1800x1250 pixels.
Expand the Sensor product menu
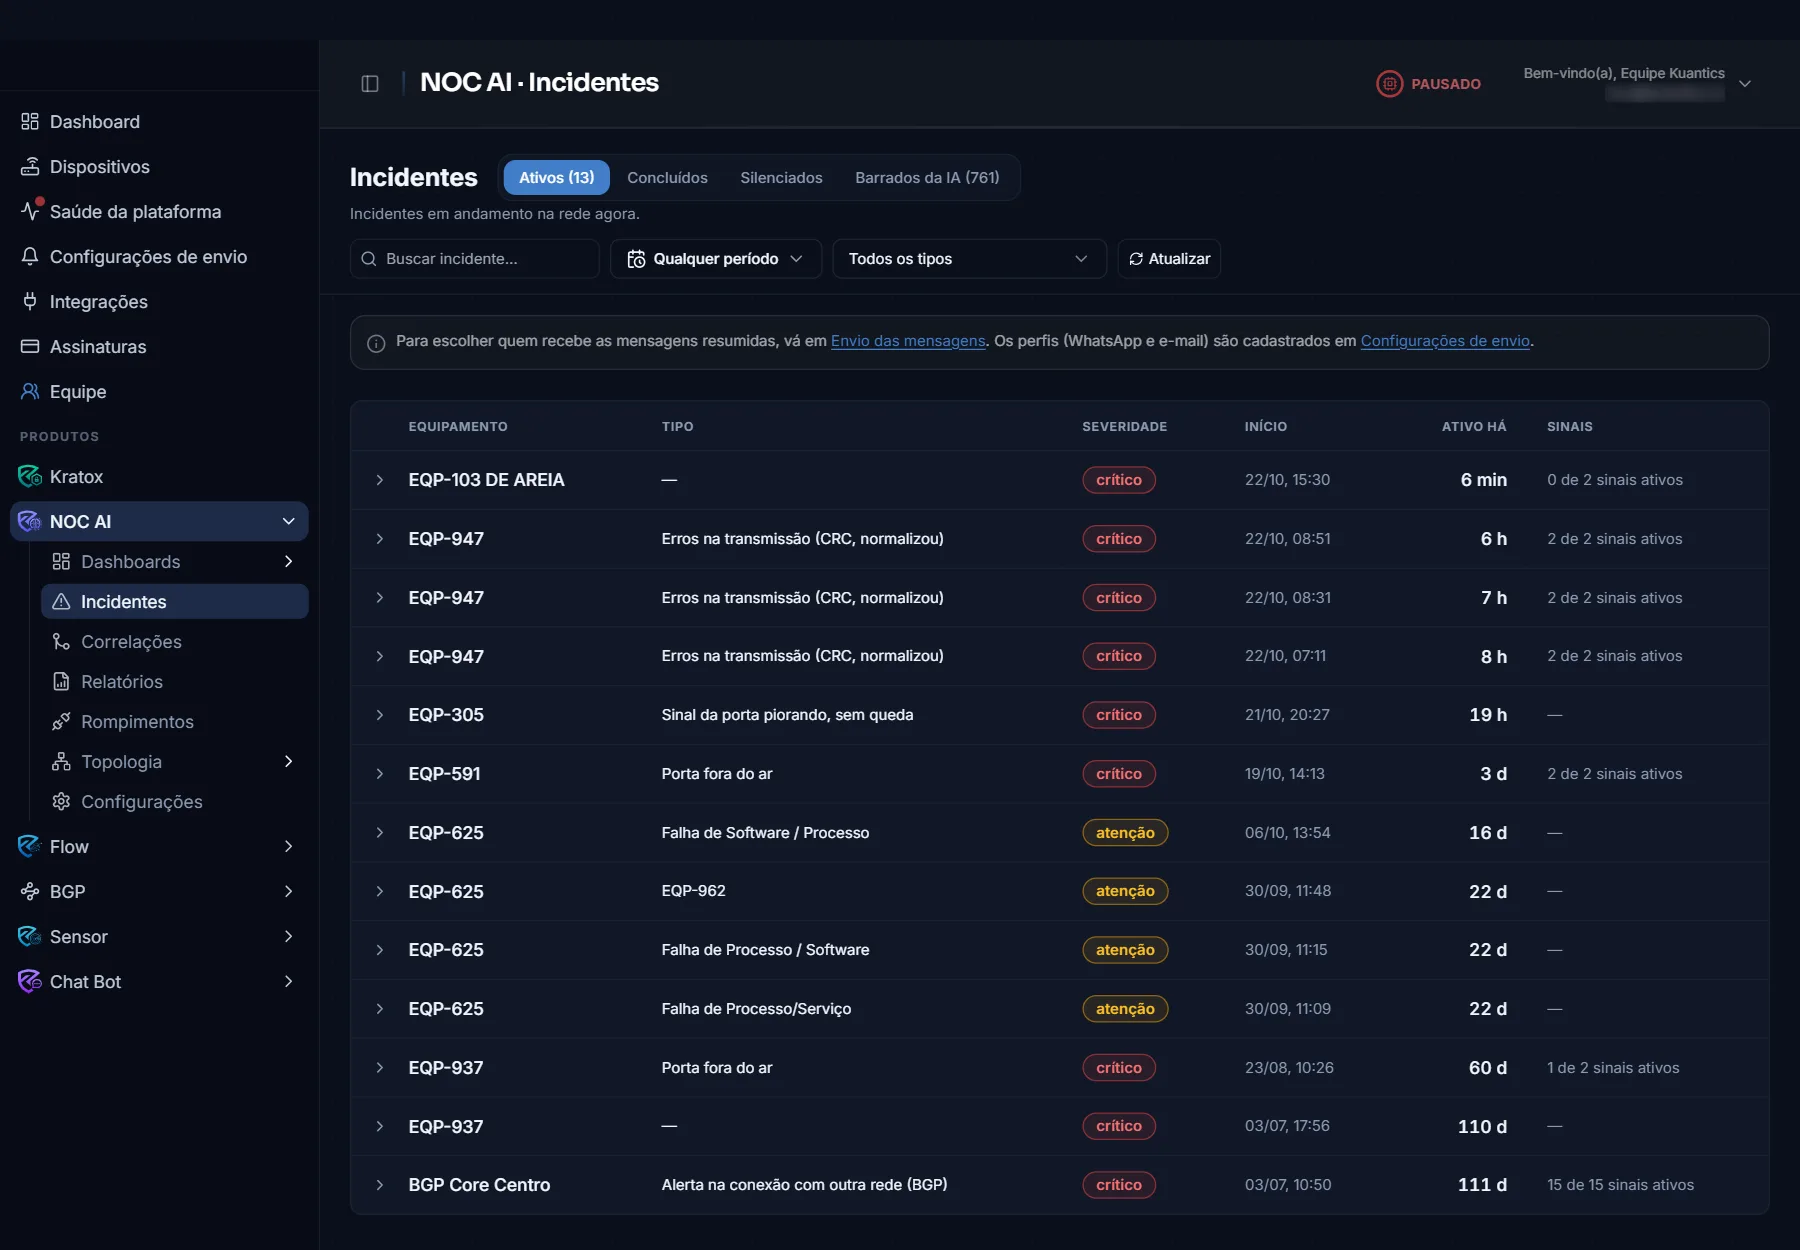tap(288, 937)
